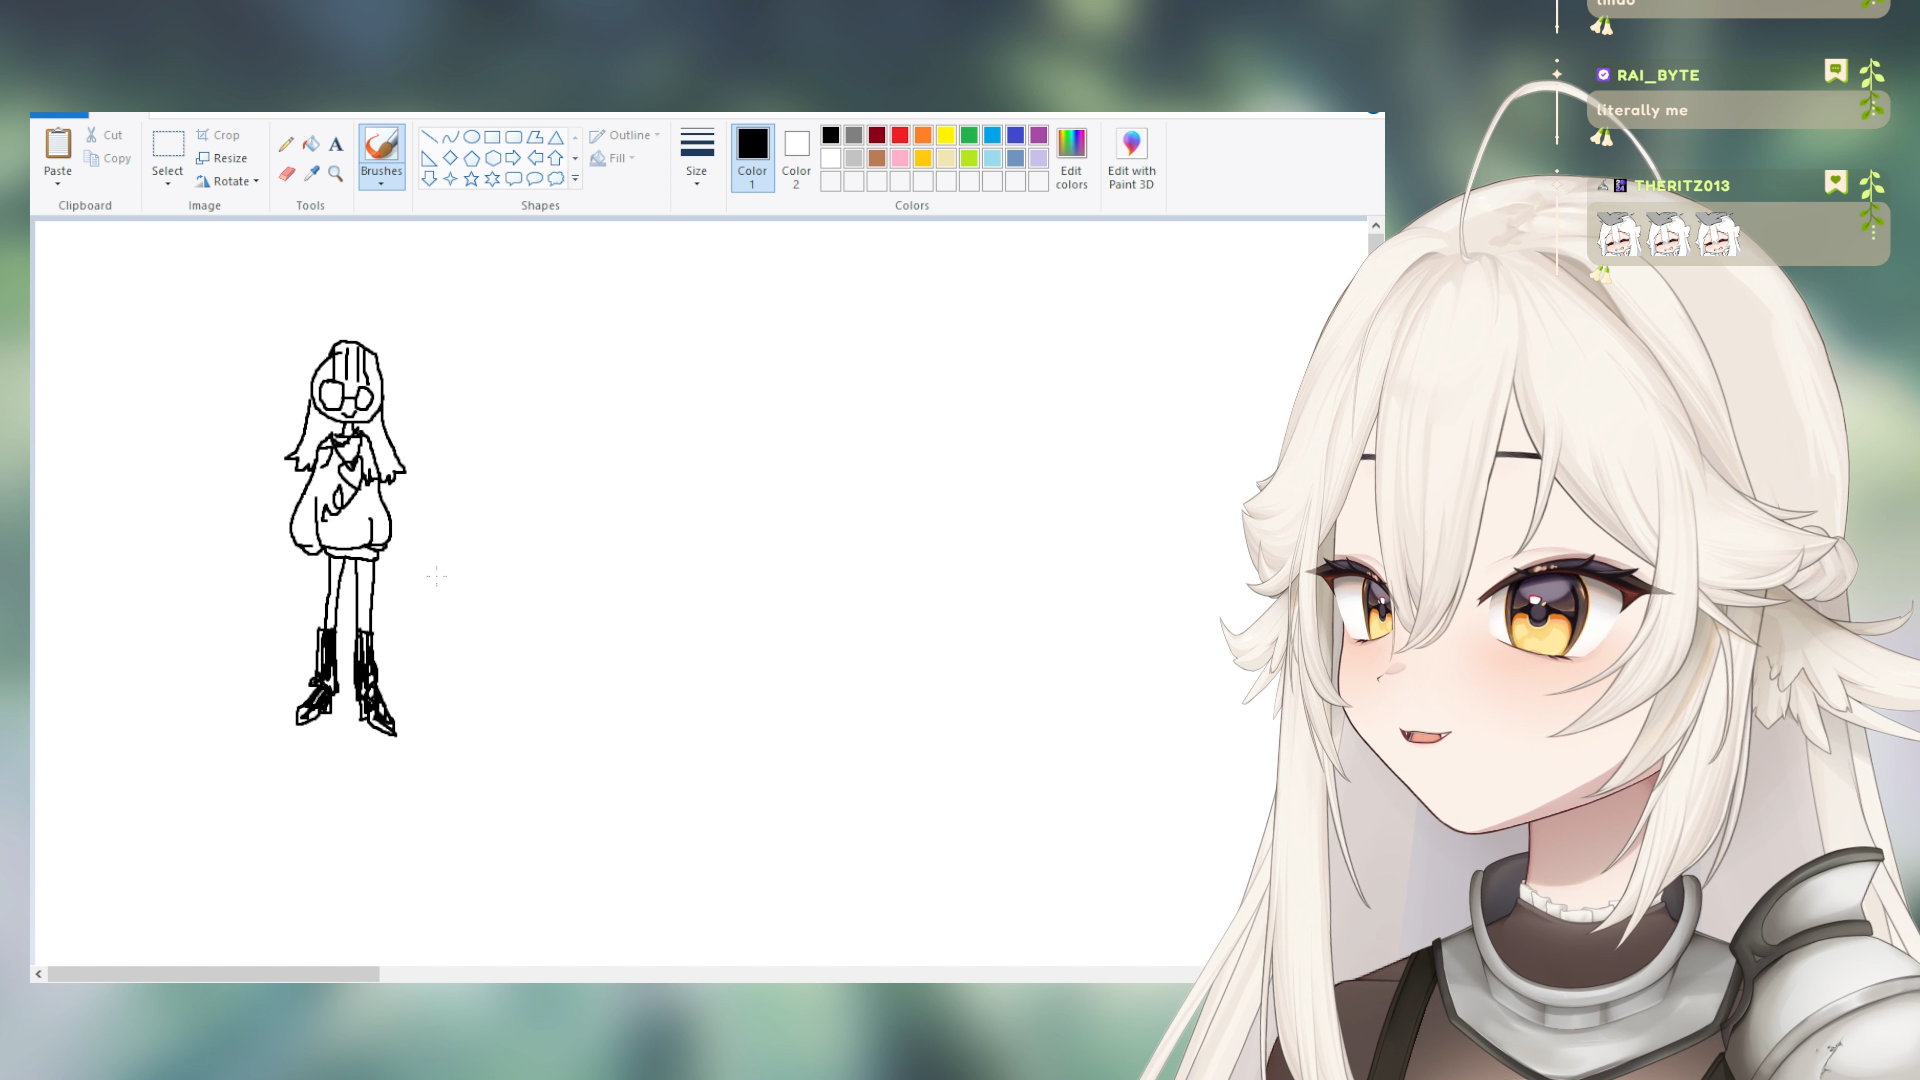This screenshot has height=1080, width=1920.
Task: Click THERITZ013 username in chat overlay
Action: (1682, 186)
